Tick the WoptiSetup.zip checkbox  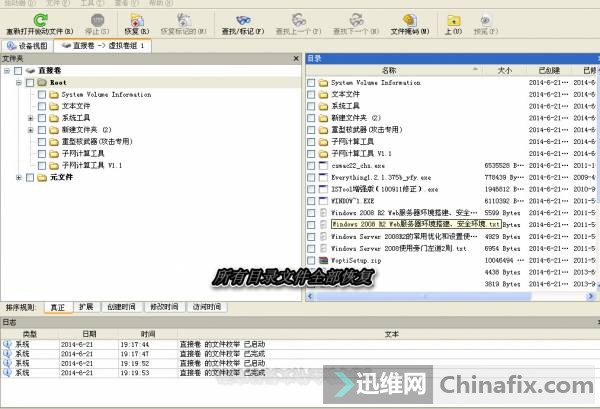tap(311, 261)
